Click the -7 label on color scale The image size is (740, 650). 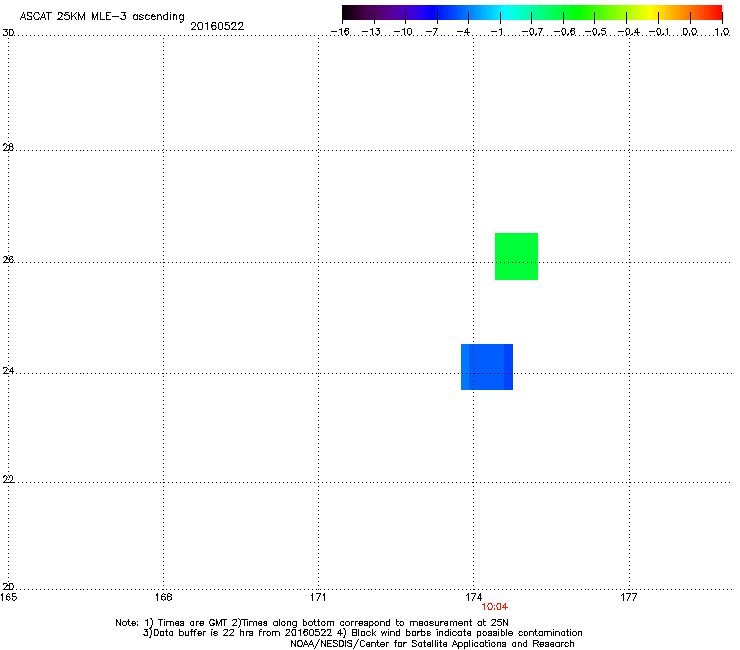432,32
